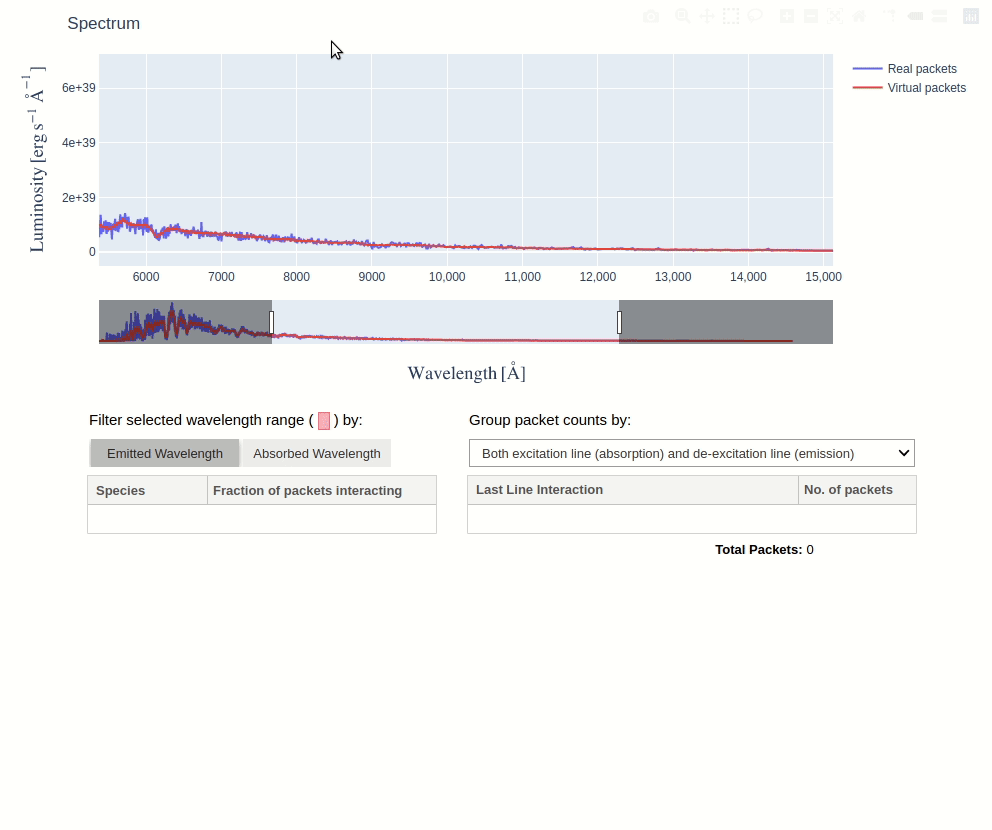Click the Plotly logo icon
The image size is (992, 830).
click(970, 16)
